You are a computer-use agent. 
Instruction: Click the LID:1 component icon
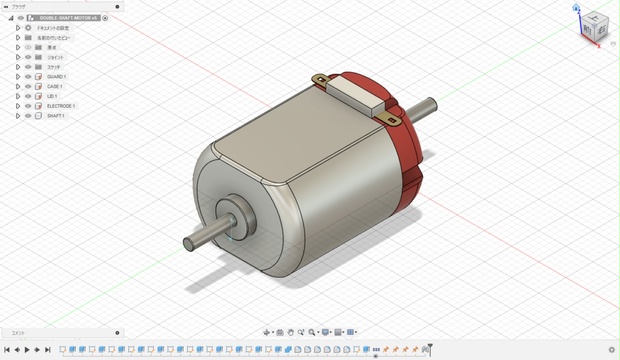click(x=38, y=96)
